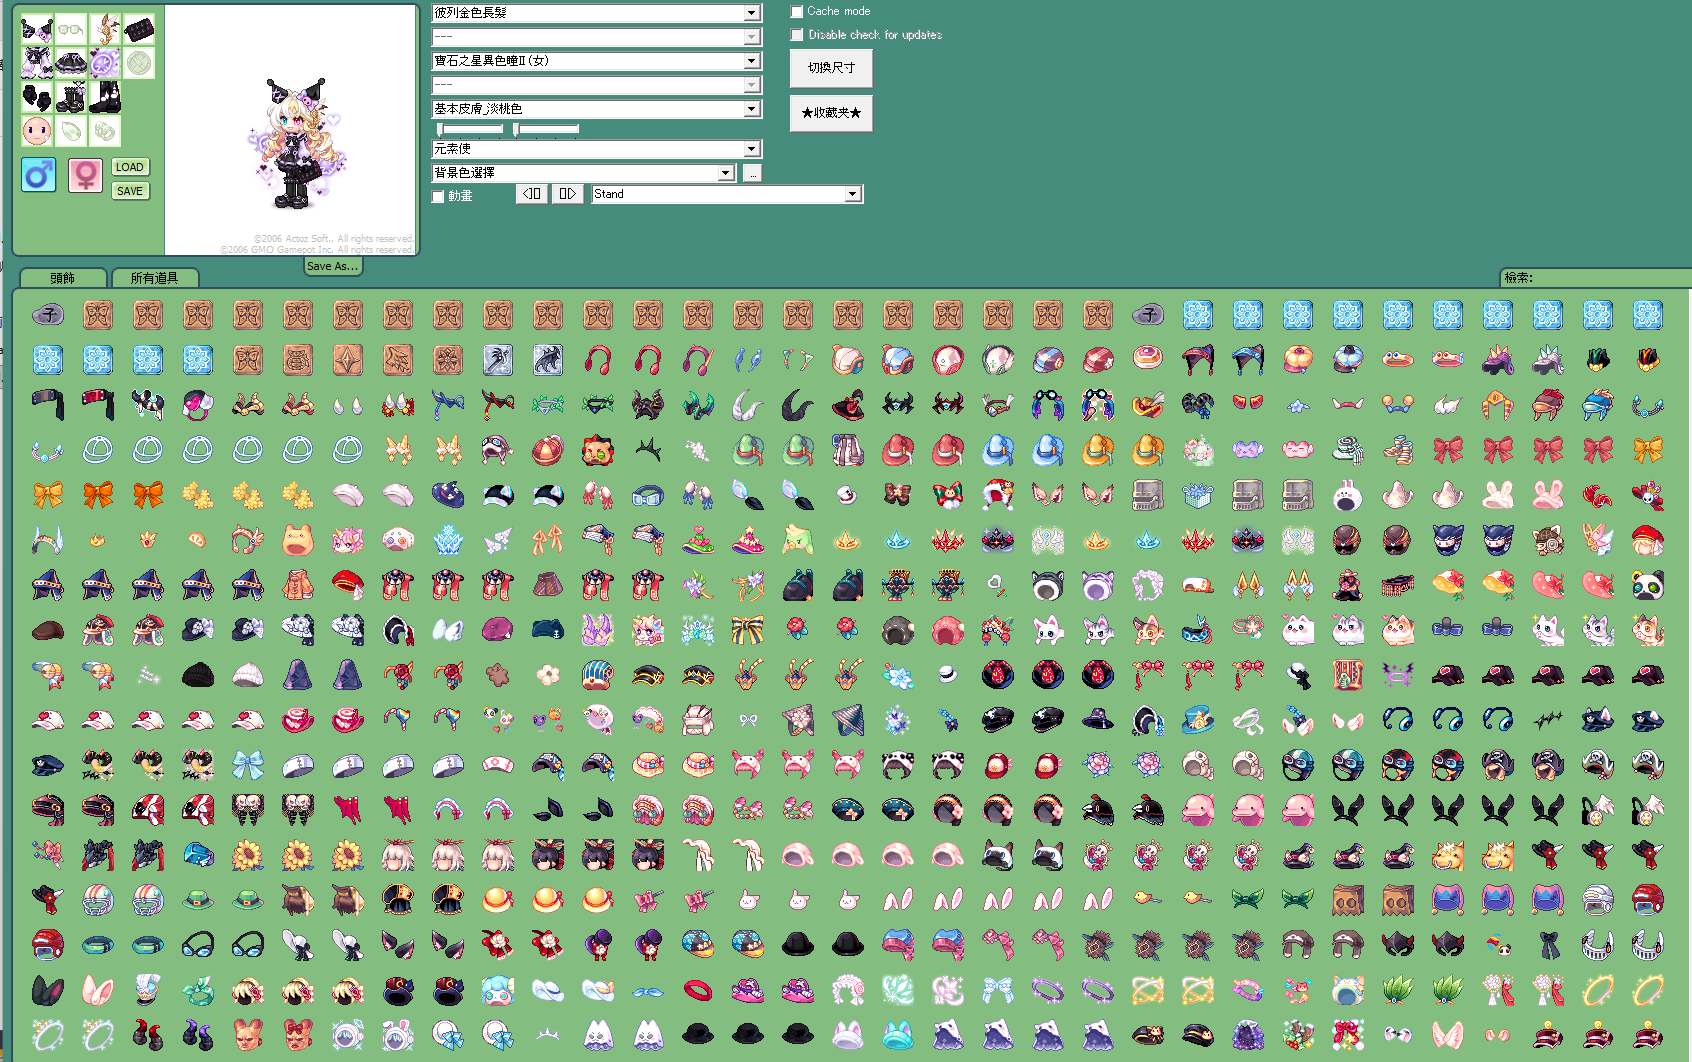
Task: Pick the silver sword tile item
Action: pyautogui.click(x=497, y=360)
